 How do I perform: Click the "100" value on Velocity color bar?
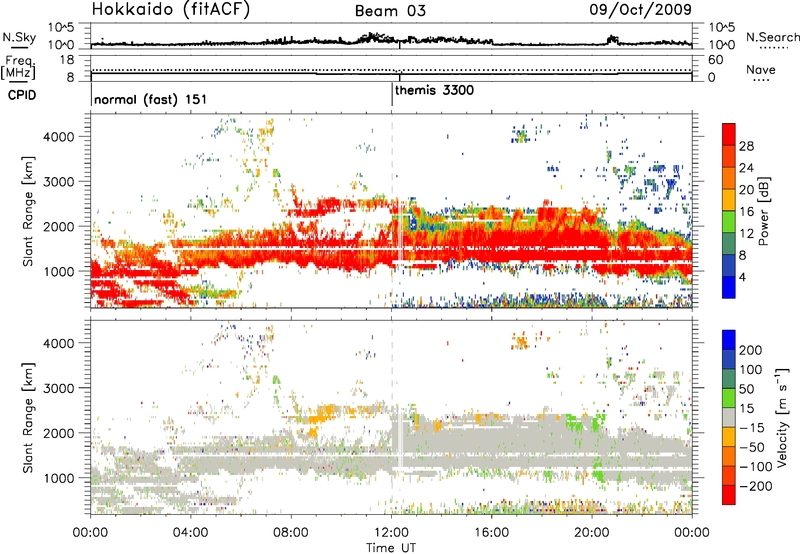(x=751, y=369)
